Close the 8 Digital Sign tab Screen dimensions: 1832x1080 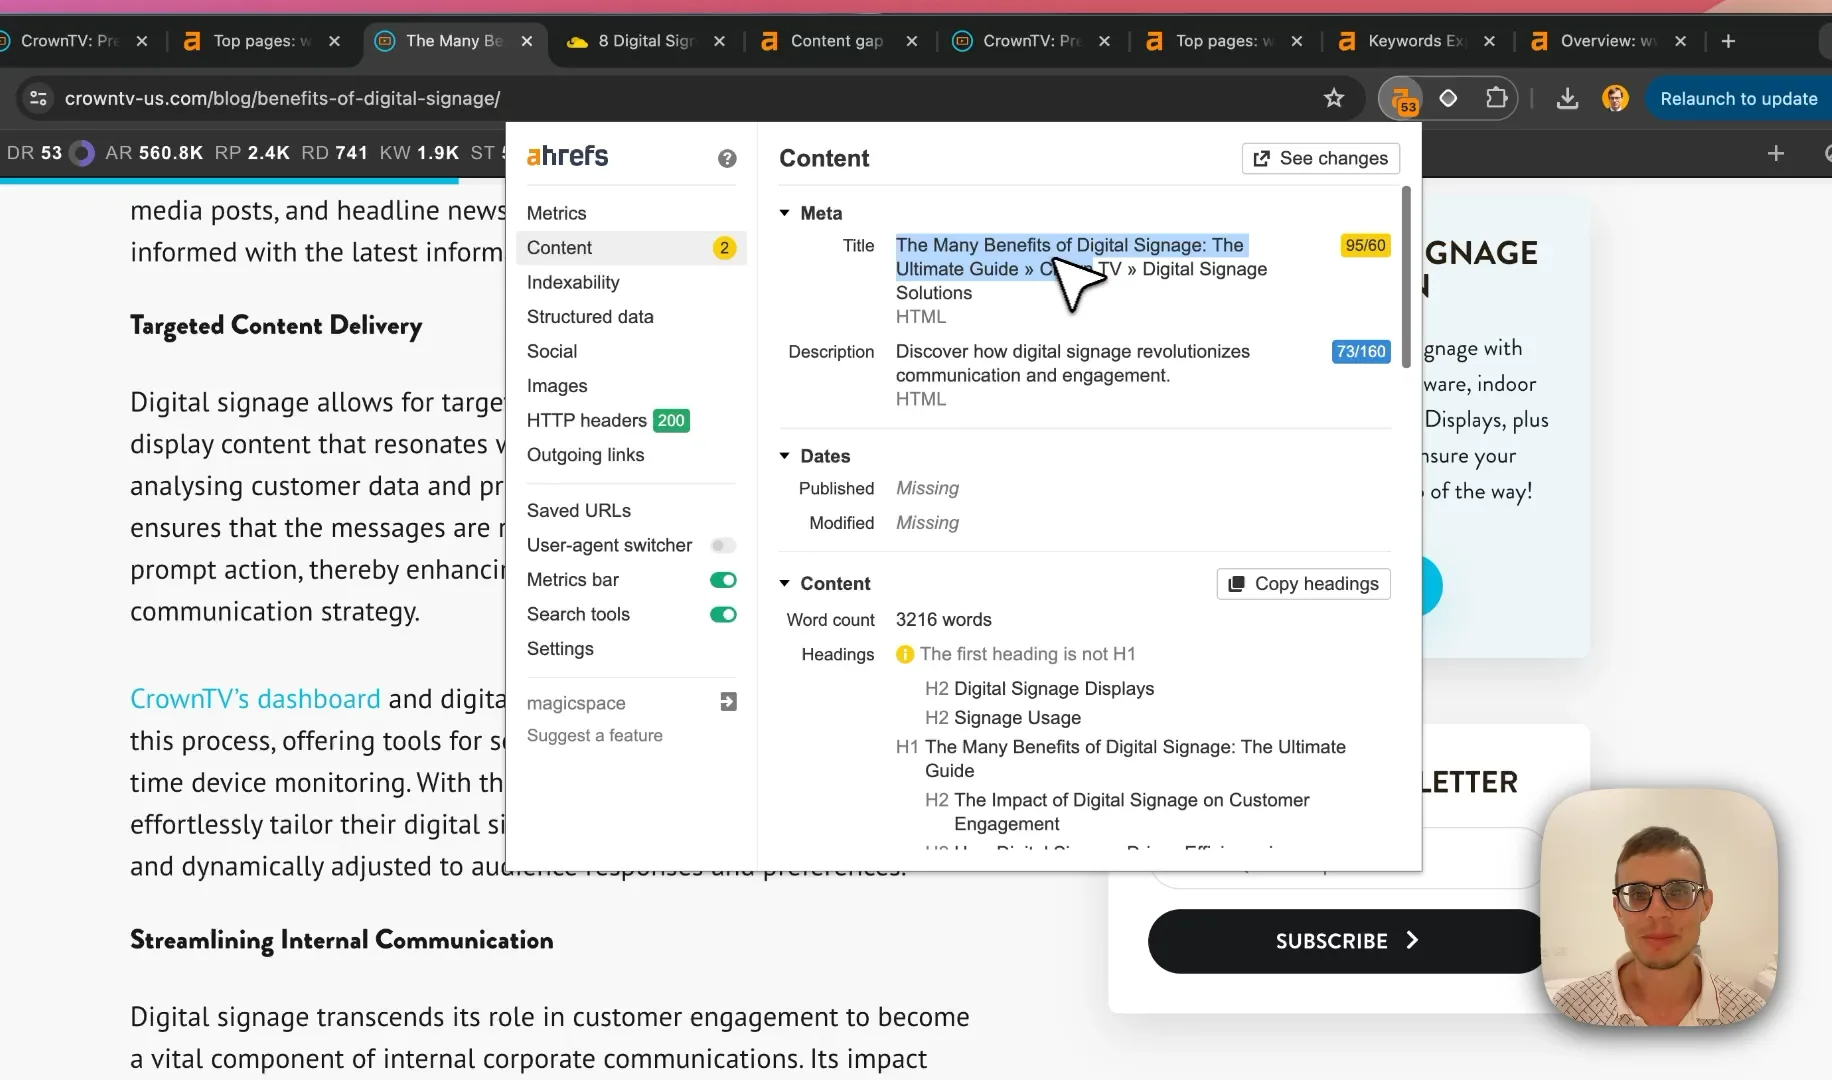pos(719,41)
